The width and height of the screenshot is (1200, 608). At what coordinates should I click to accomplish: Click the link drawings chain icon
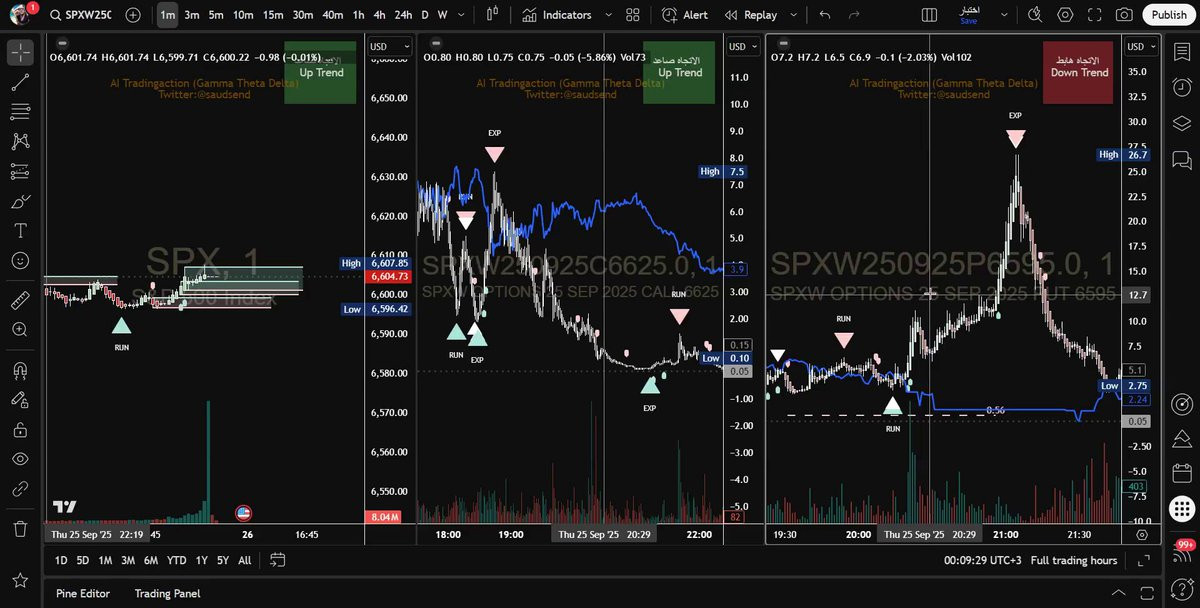click(20, 489)
